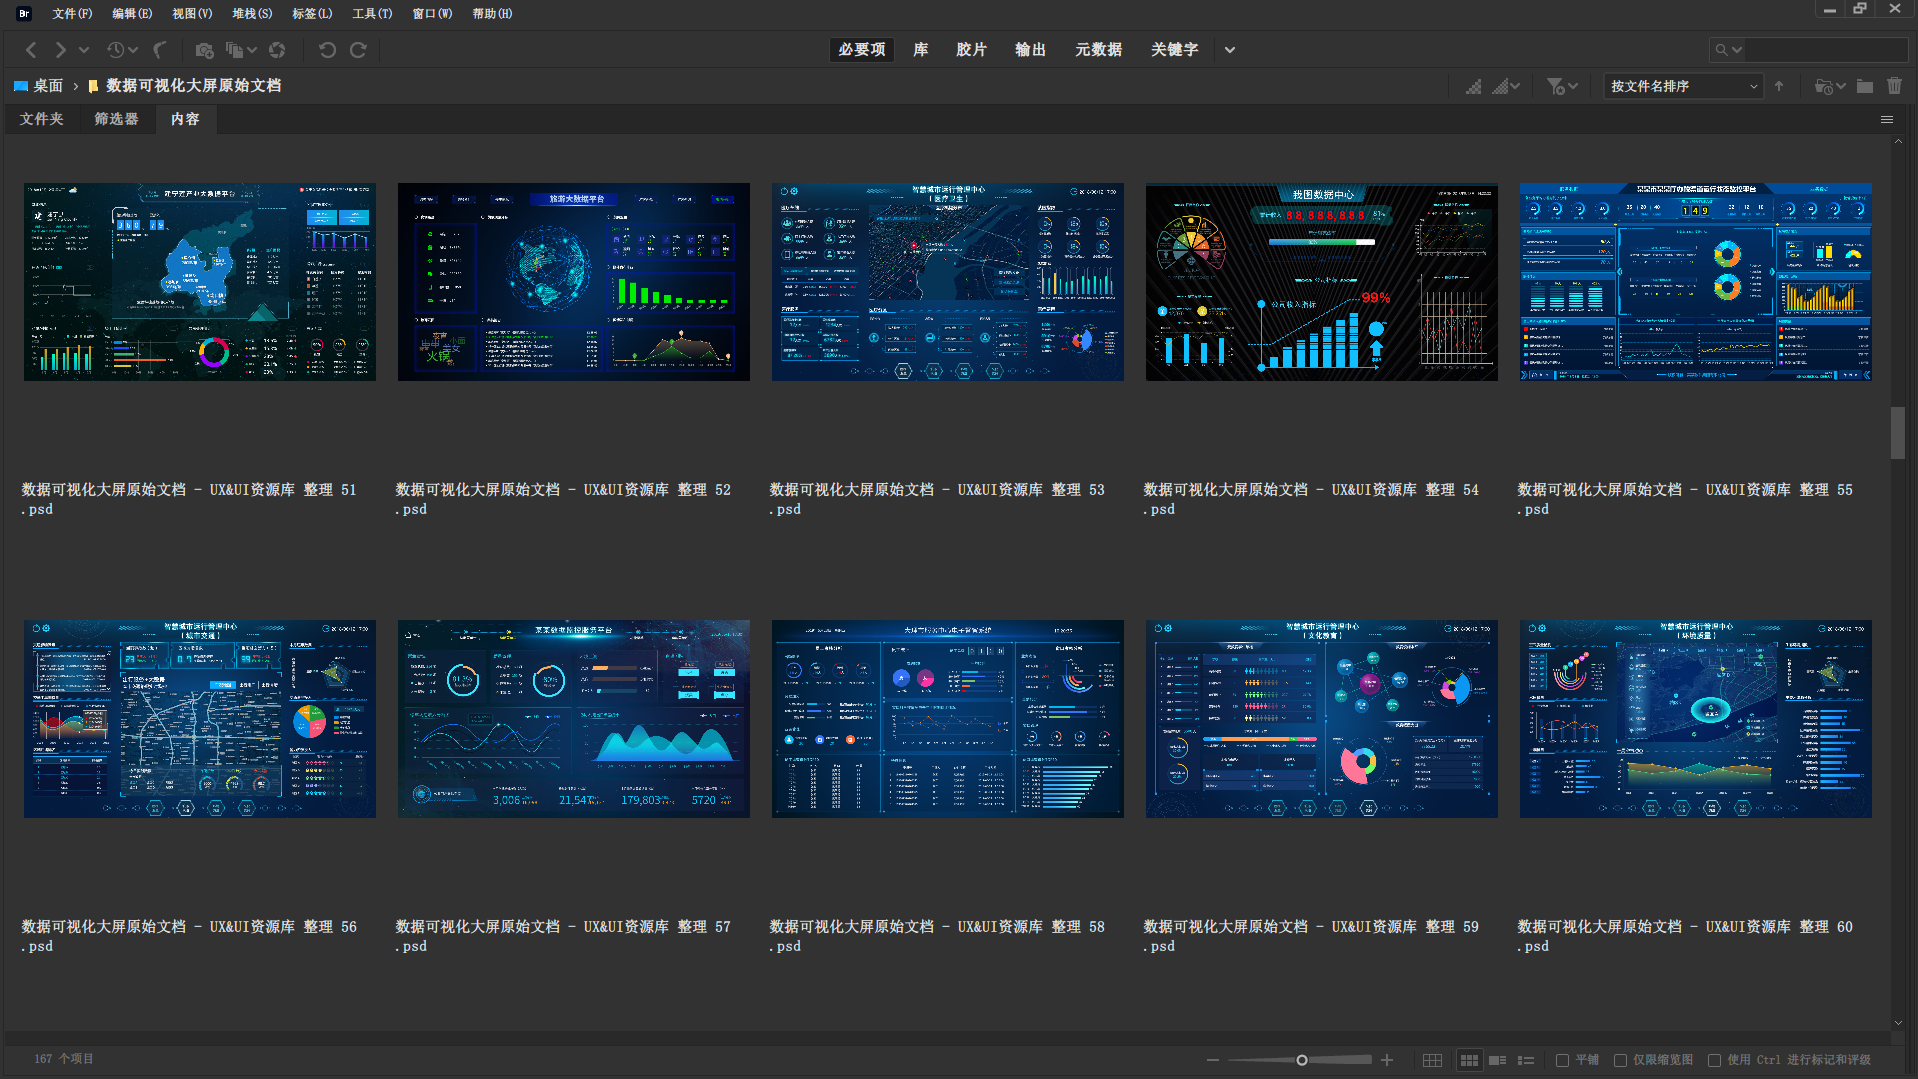Open the 文件(F) menu

[x=72, y=14]
